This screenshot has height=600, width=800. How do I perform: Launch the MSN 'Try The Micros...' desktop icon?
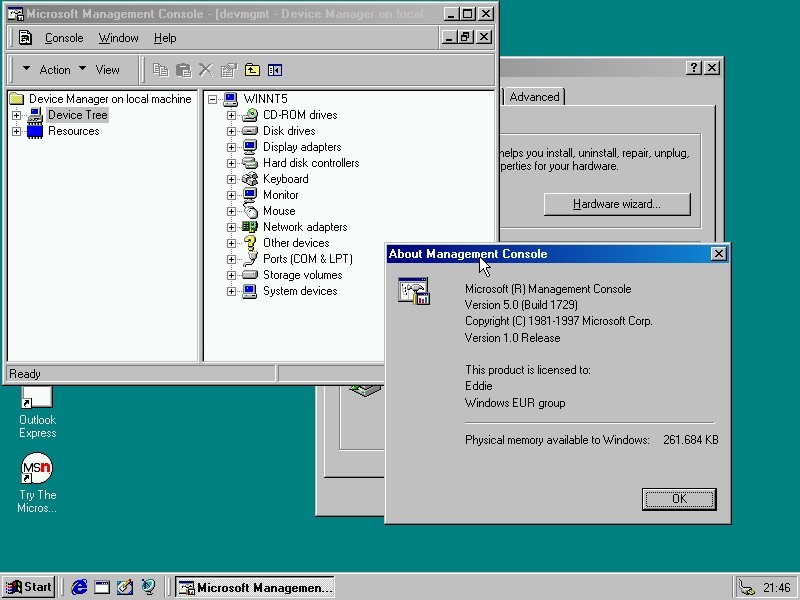37,468
